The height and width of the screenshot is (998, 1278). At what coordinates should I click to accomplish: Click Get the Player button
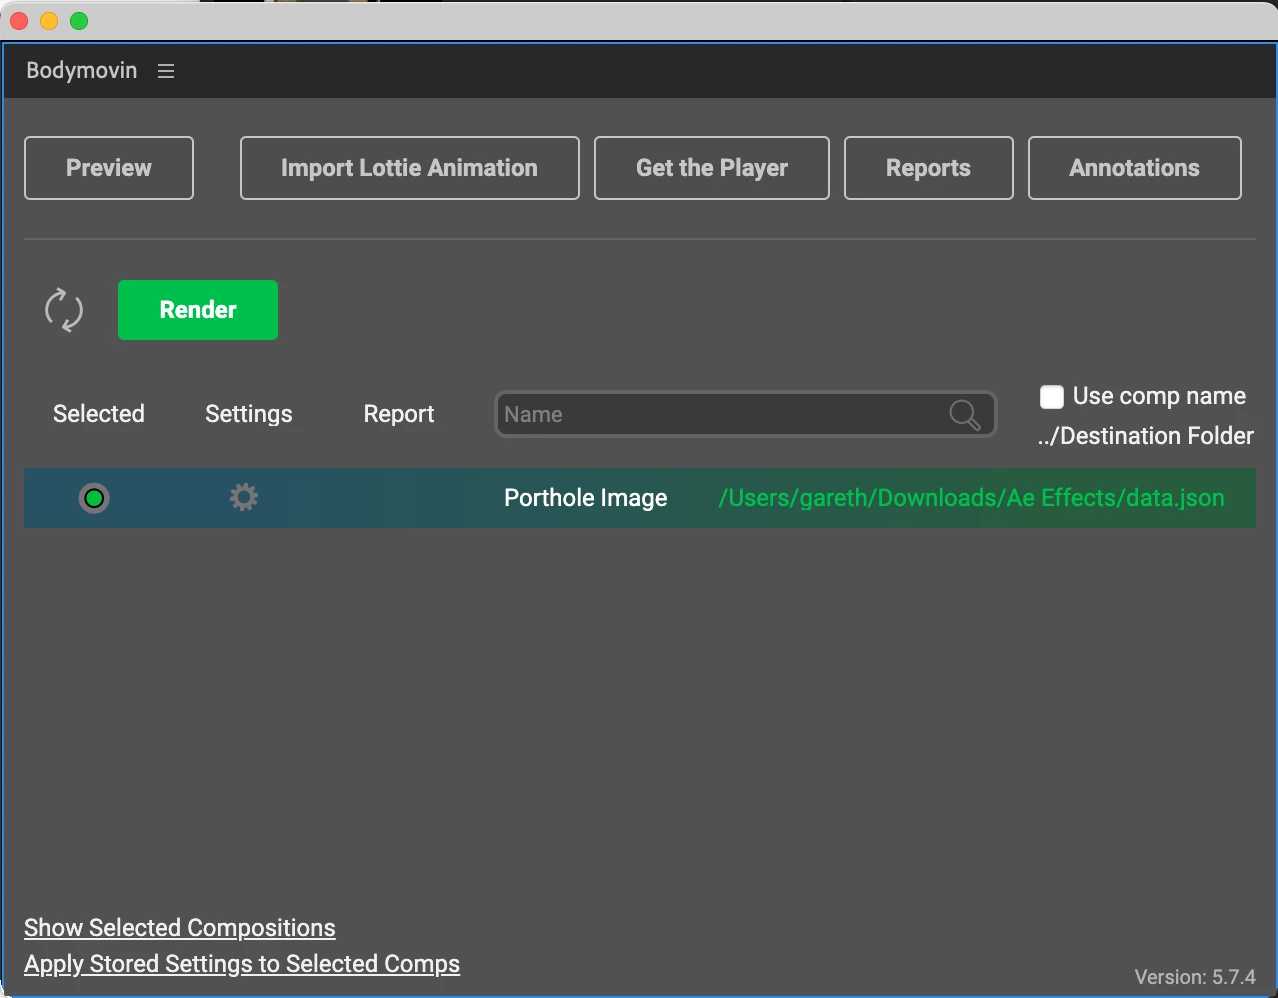pos(712,168)
